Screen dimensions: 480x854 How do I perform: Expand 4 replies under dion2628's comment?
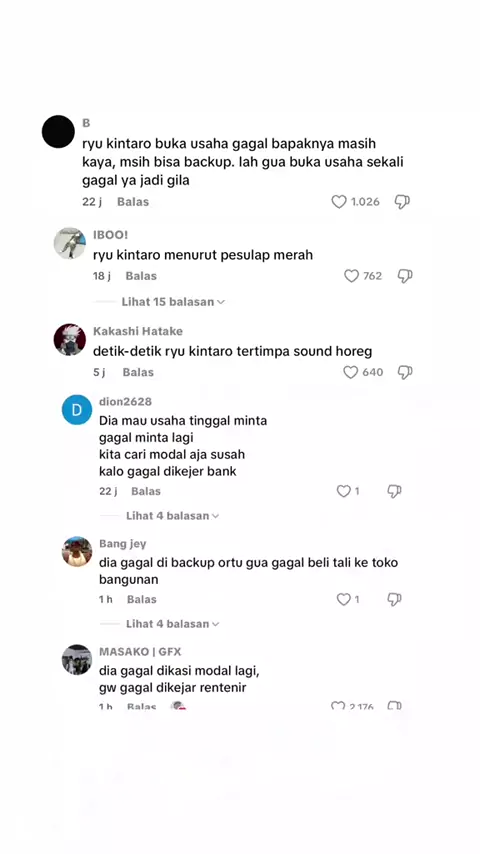tap(172, 516)
